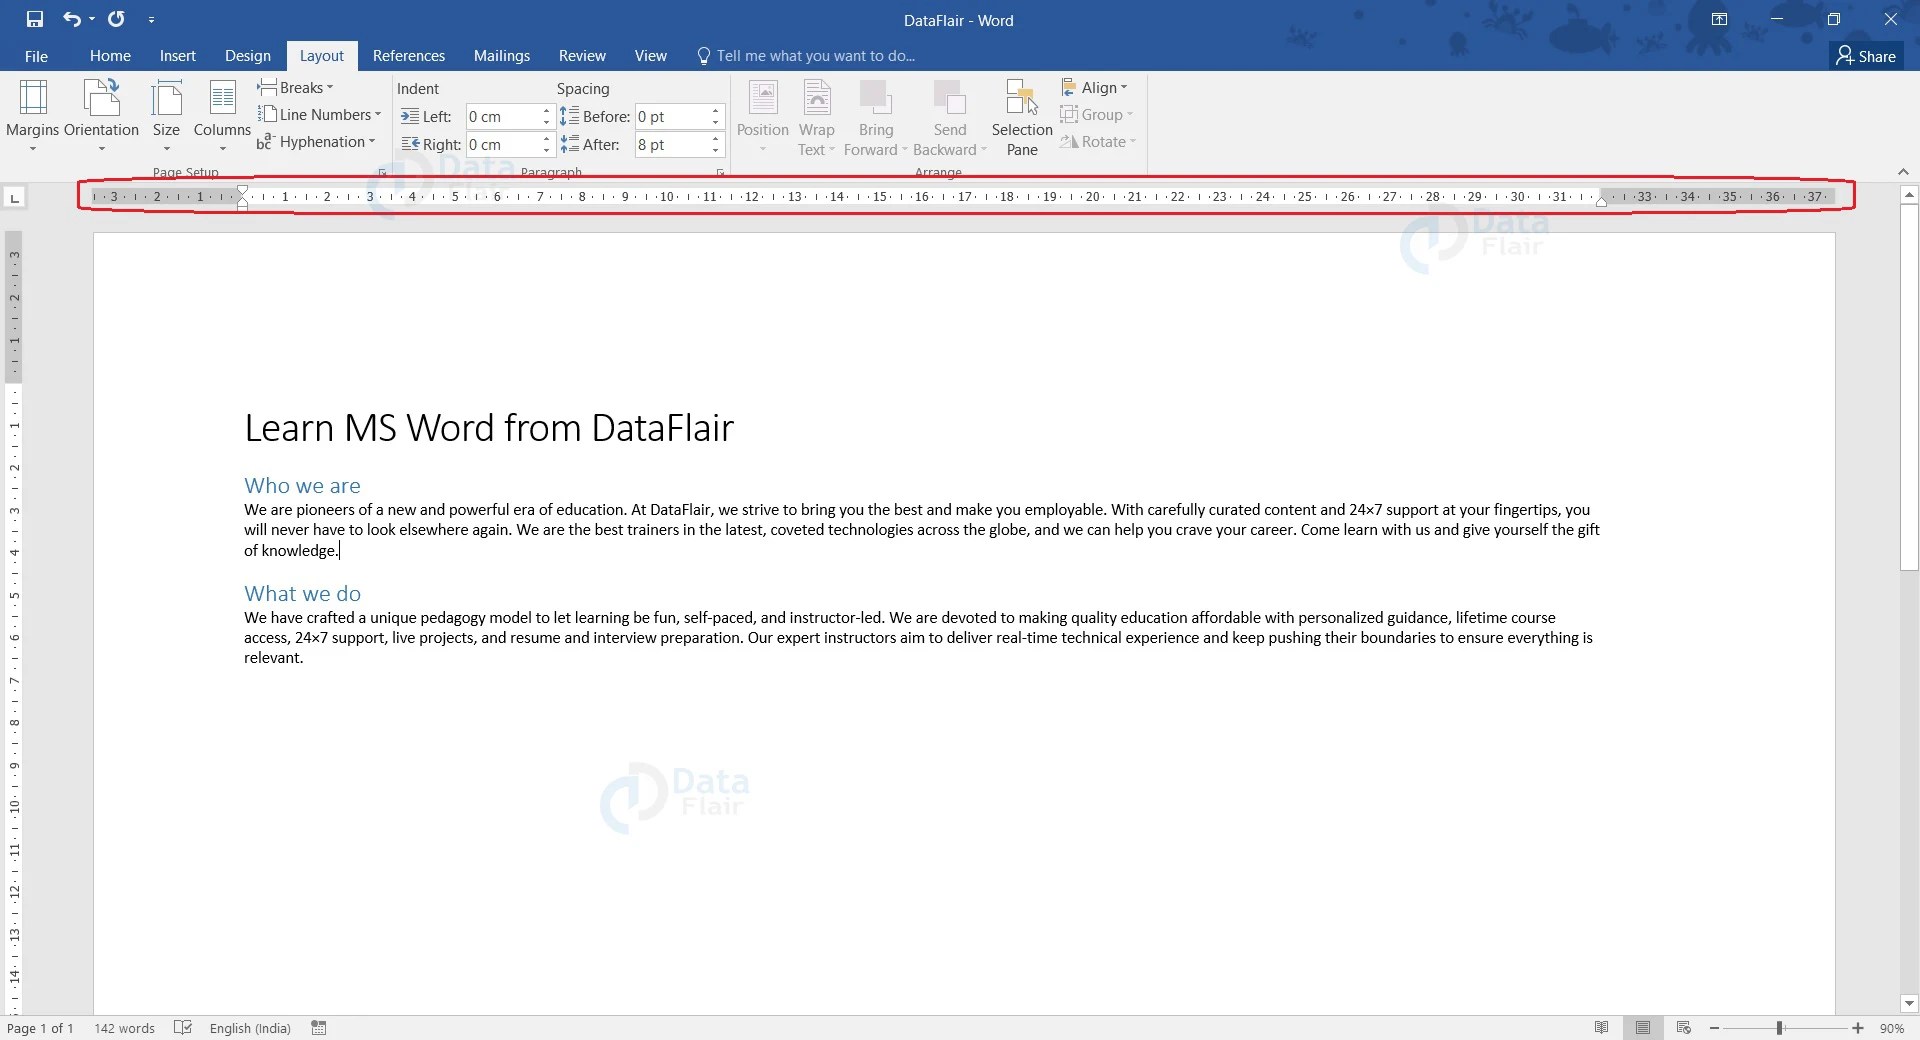The width and height of the screenshot is (1920, 1040).
Task: Expand the Line Numbers menu
Action: pyautogui.click(x=321, y=114)
